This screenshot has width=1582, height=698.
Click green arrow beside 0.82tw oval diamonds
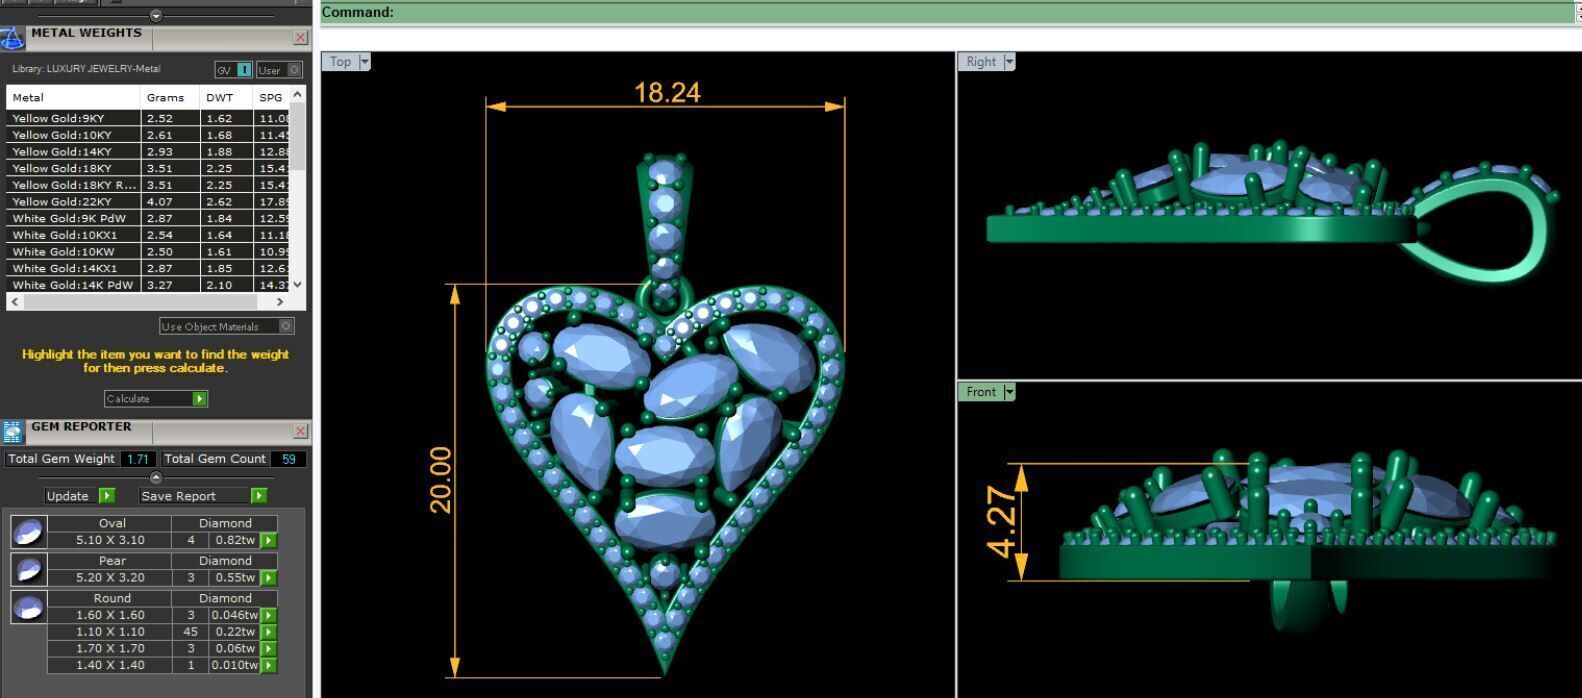(x=268, y=540)
